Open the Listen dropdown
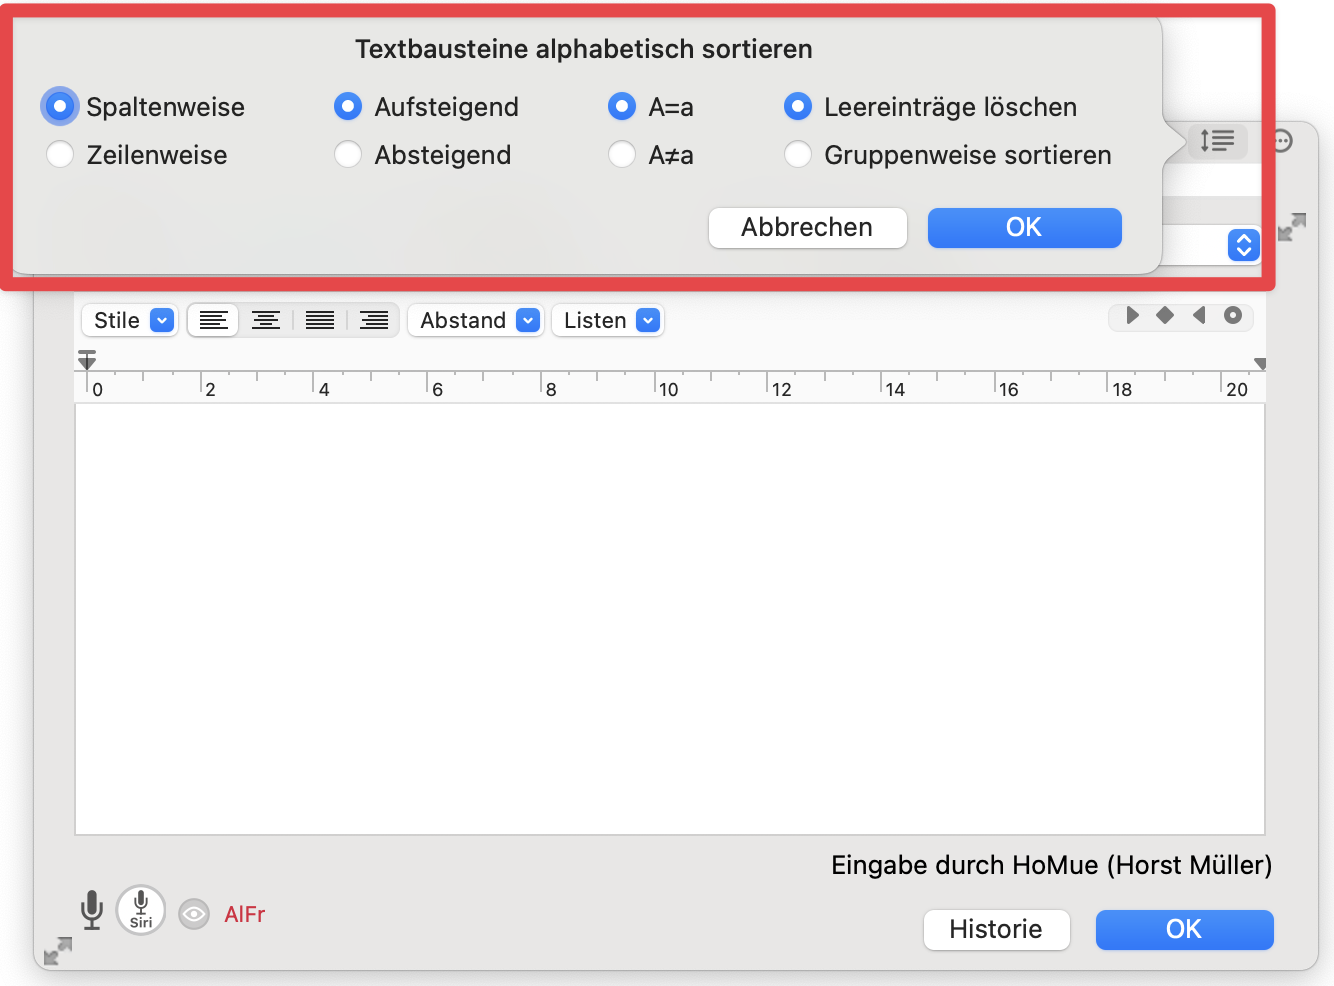The image size is (1334, 986). click(x=608, y=320)
